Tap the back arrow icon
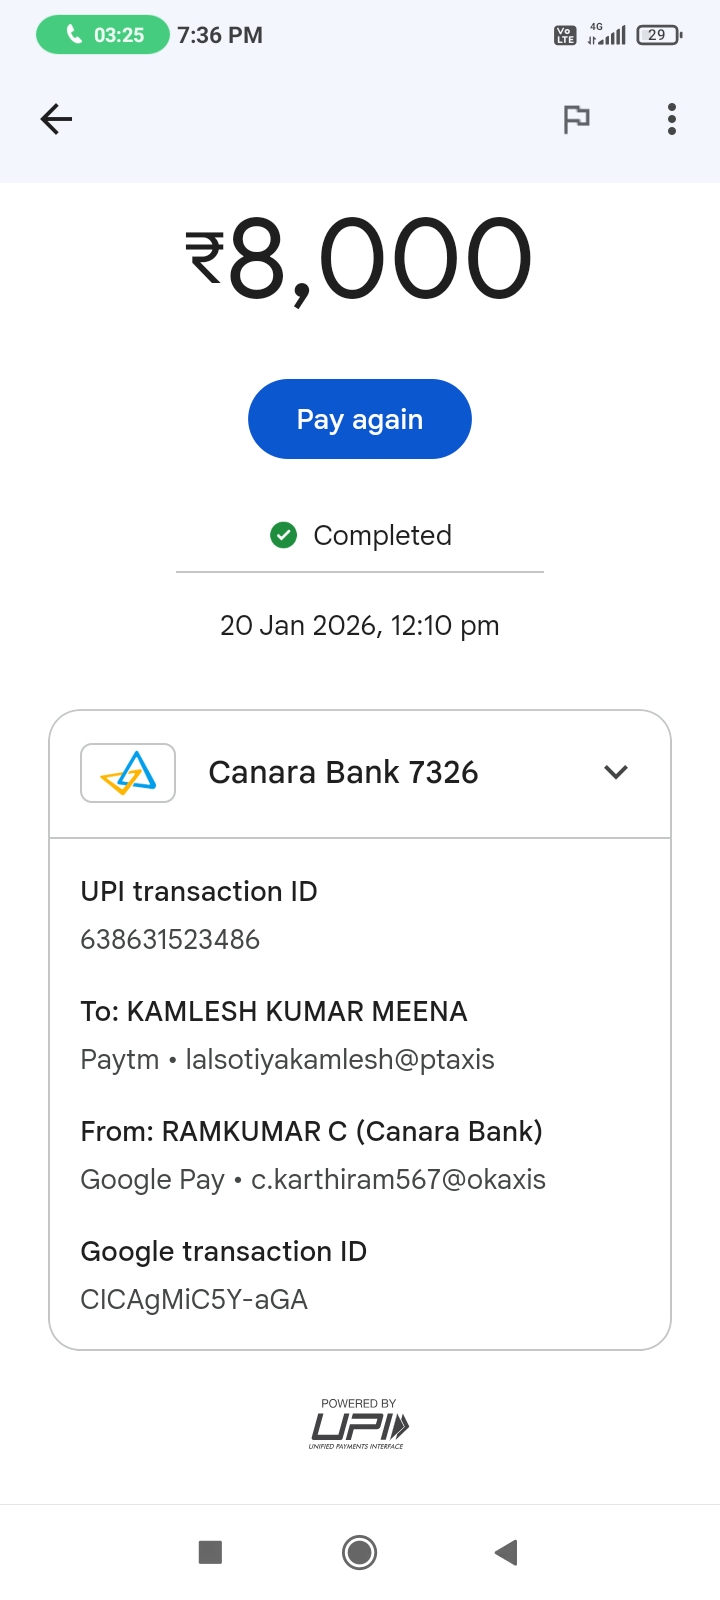Image resolution: width=720 pixels, height=1600 pixels. (56, 120)
